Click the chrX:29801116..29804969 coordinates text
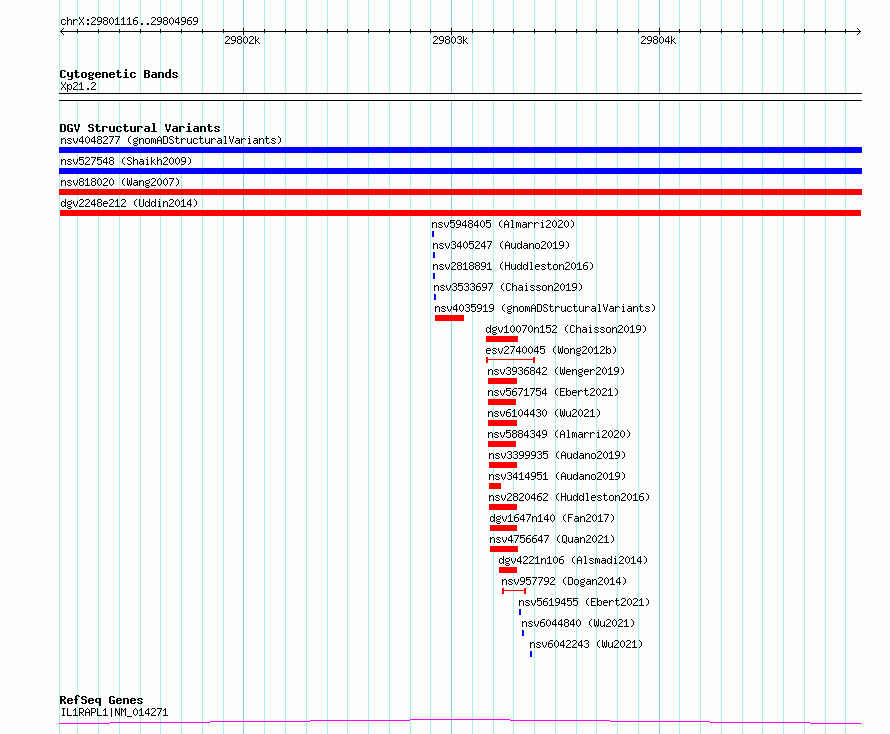This screenshot has height=734, width=890. tap(129, 22)
